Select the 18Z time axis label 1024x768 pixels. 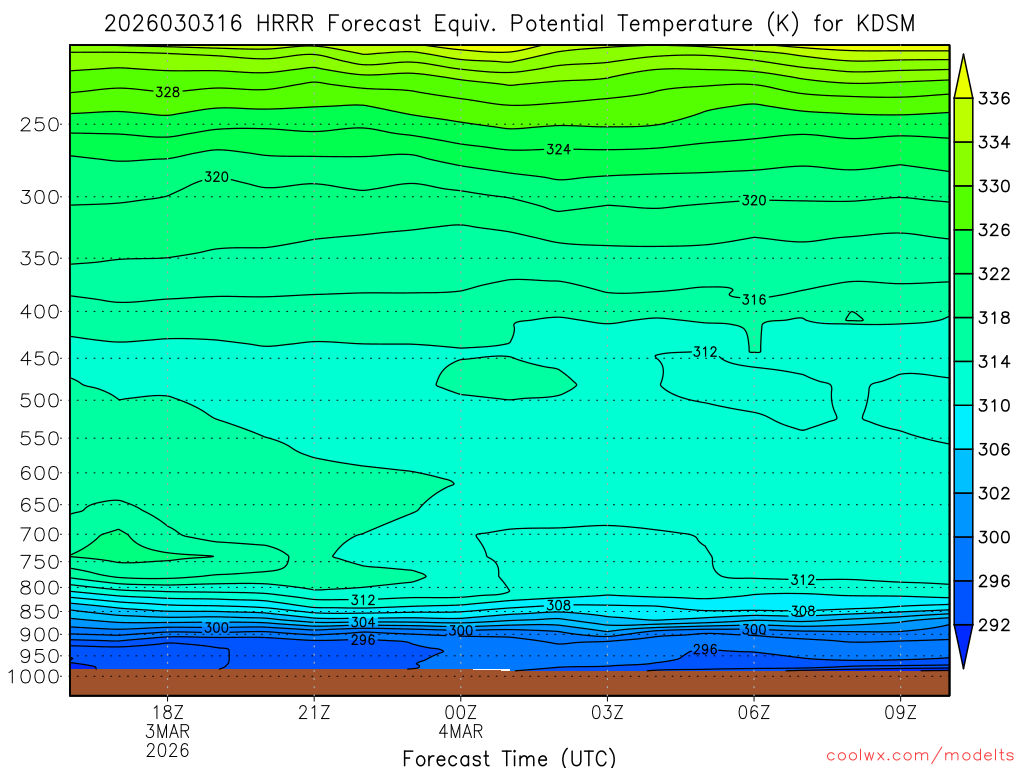point(168,712)
